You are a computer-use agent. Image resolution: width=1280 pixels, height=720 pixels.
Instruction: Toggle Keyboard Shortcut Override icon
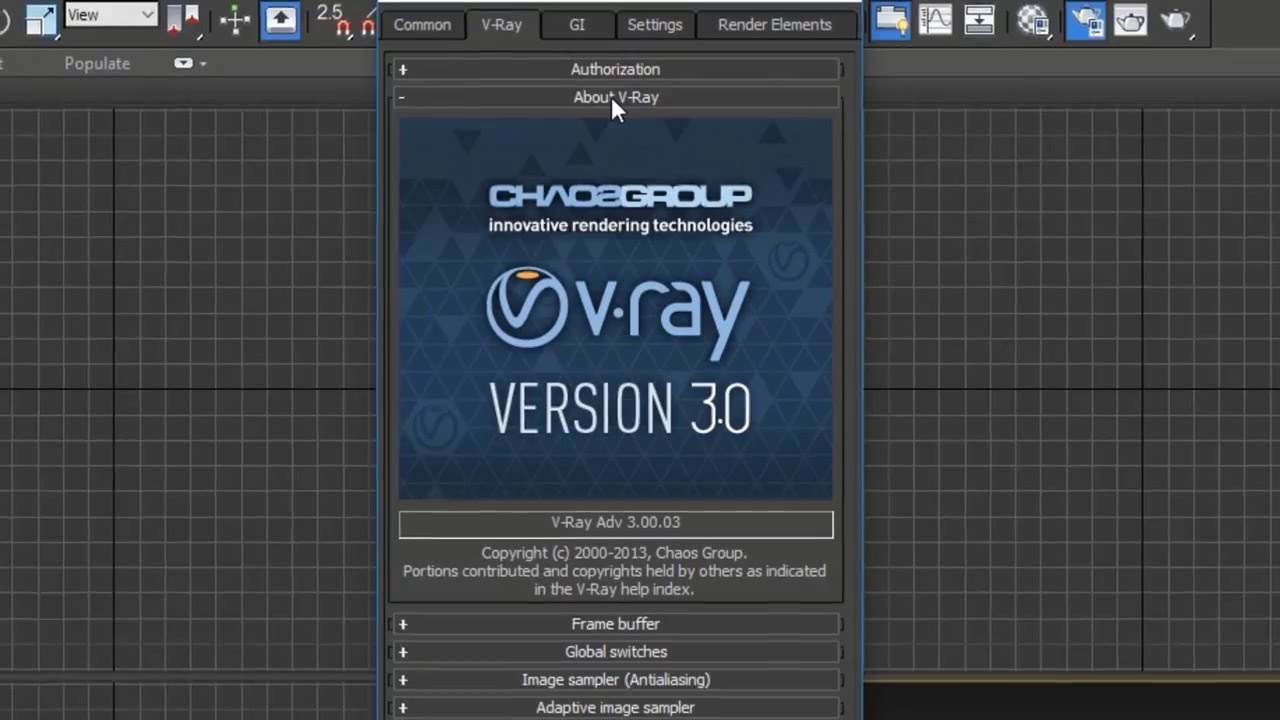(280, 21)
